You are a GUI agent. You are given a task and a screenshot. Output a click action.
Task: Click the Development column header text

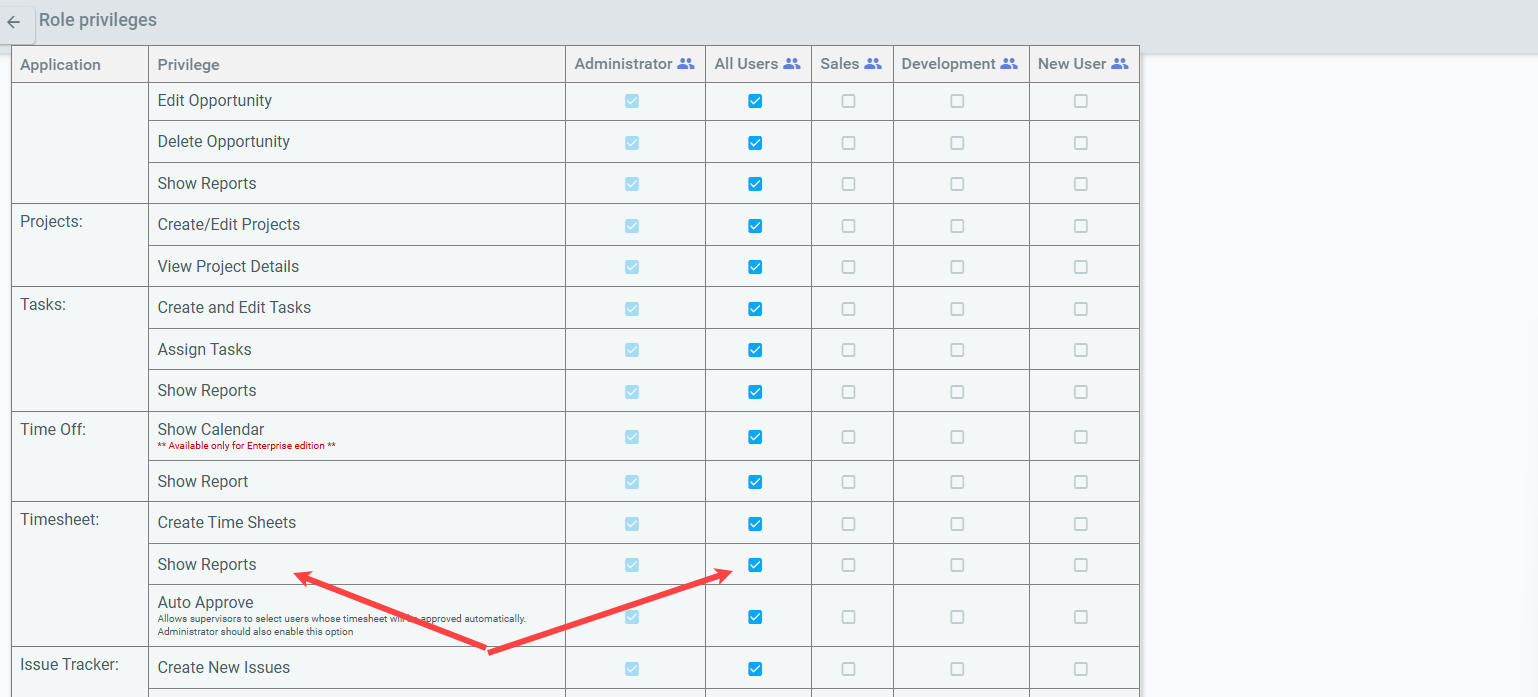coord(948,64)
